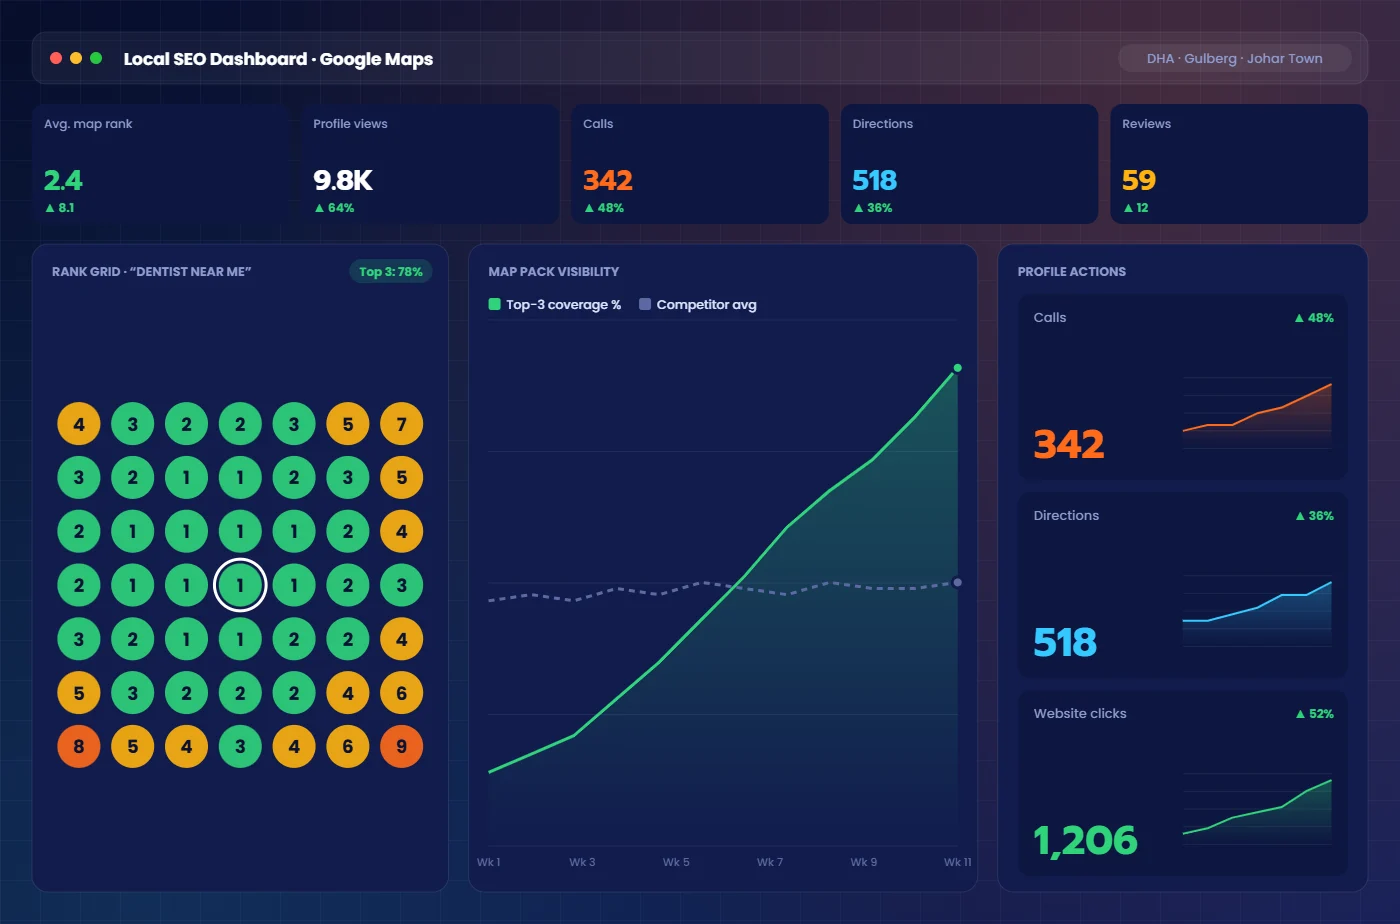Click the Competitor avg legend swatch
This screenshot has width=1400, height=924.
tap(645, 304)
